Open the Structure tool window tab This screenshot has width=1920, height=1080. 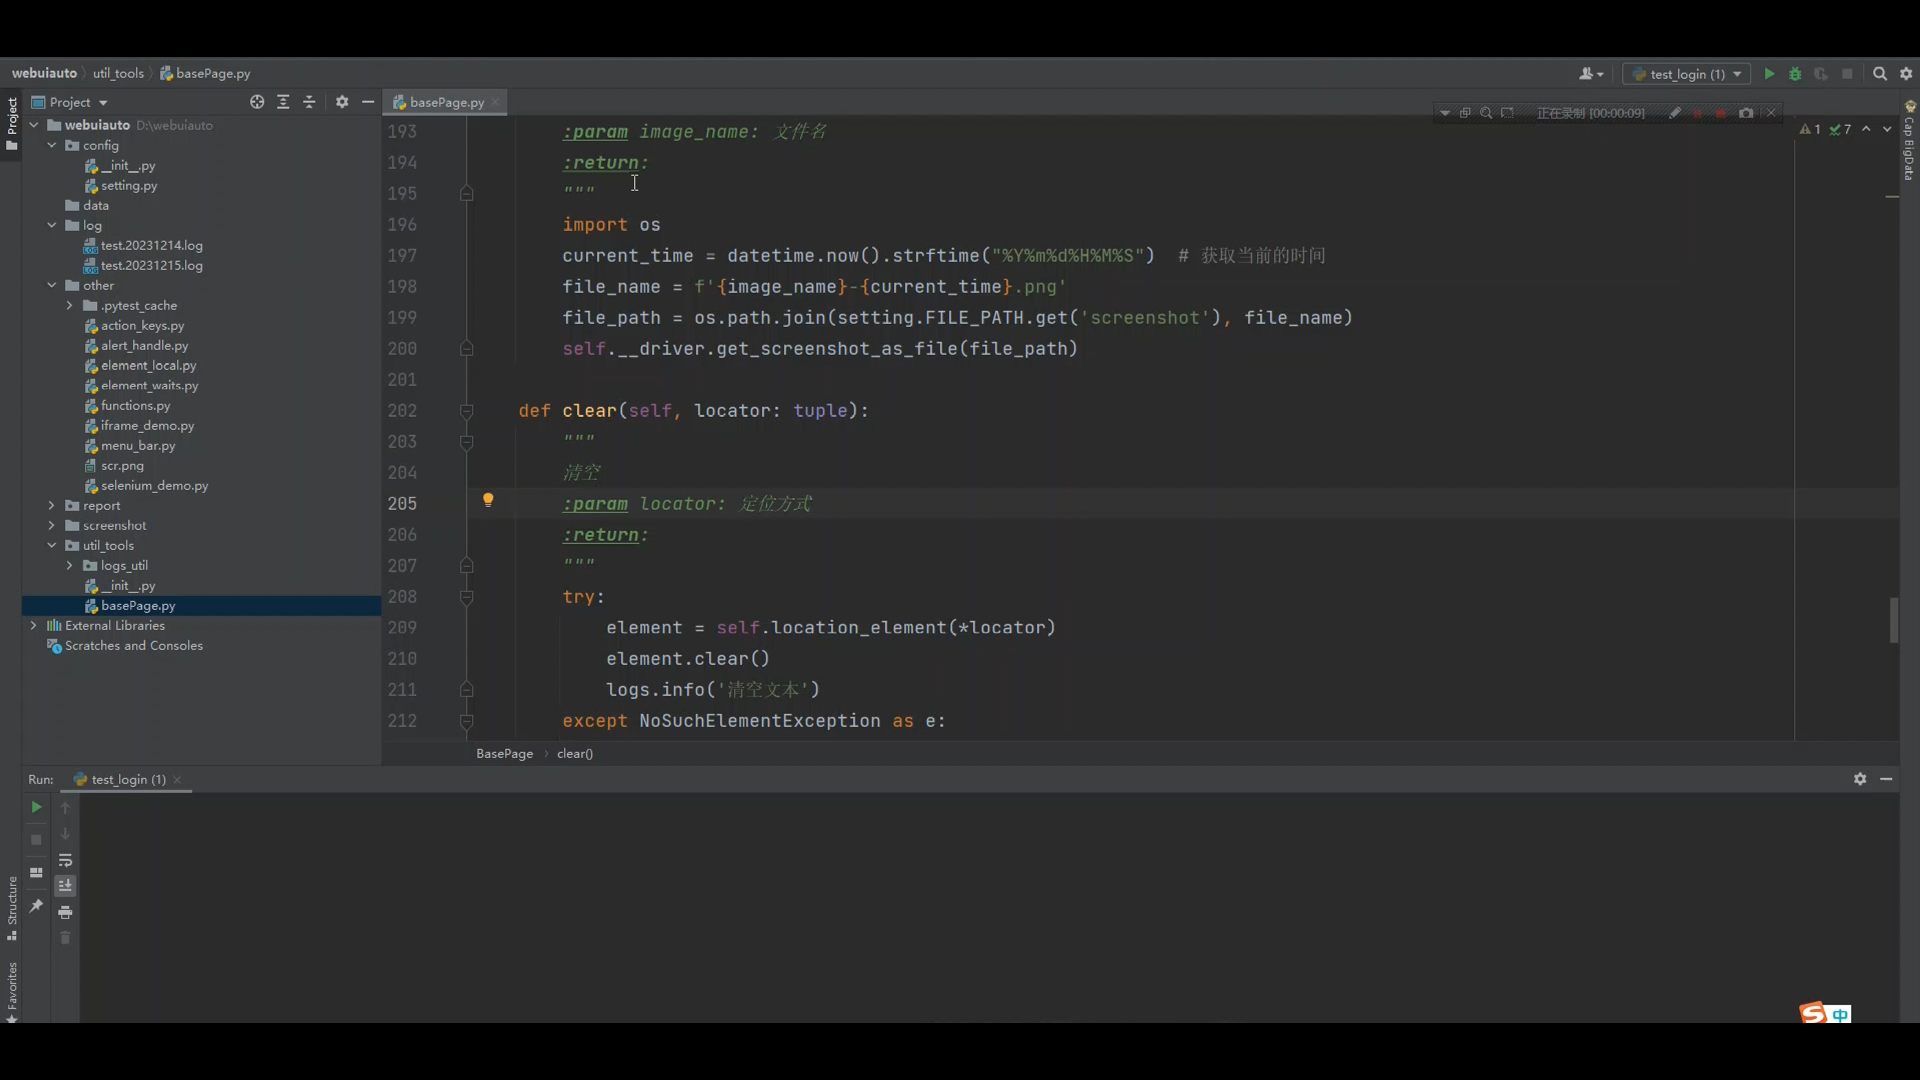[x=12, y=908]
